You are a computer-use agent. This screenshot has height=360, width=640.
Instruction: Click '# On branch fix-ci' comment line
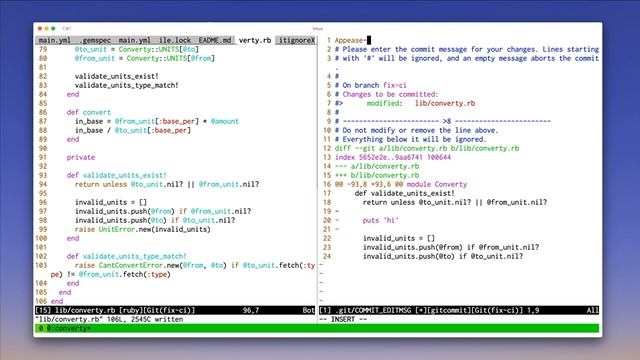click(x=371, y=85)
